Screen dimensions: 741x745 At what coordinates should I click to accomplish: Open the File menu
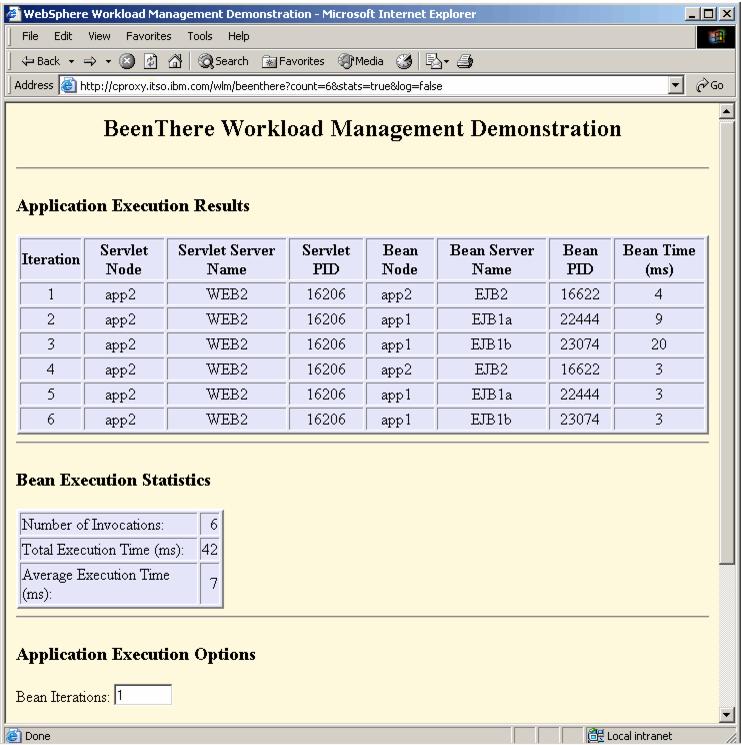click(x=30, y=36)
